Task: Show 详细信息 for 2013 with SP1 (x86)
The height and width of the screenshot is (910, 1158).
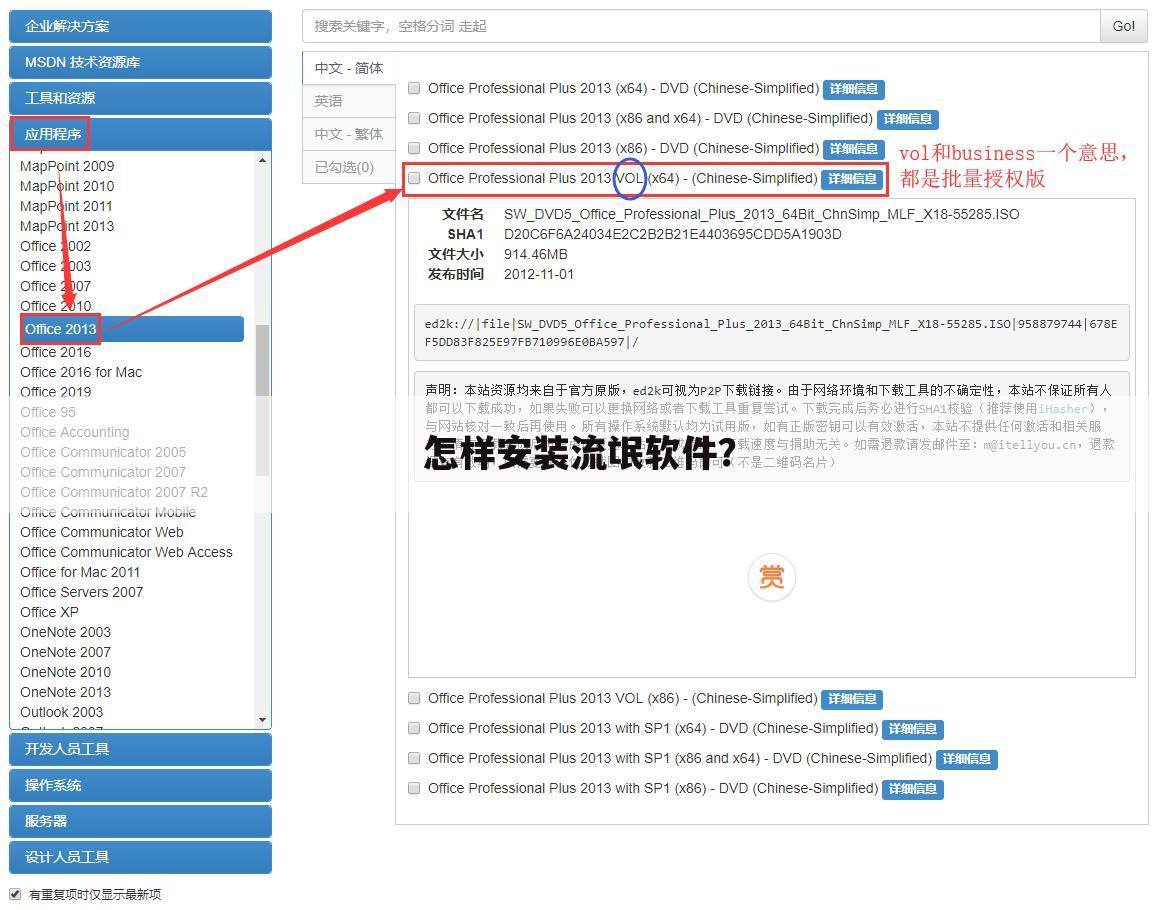Action: click(x=913, y=789)
